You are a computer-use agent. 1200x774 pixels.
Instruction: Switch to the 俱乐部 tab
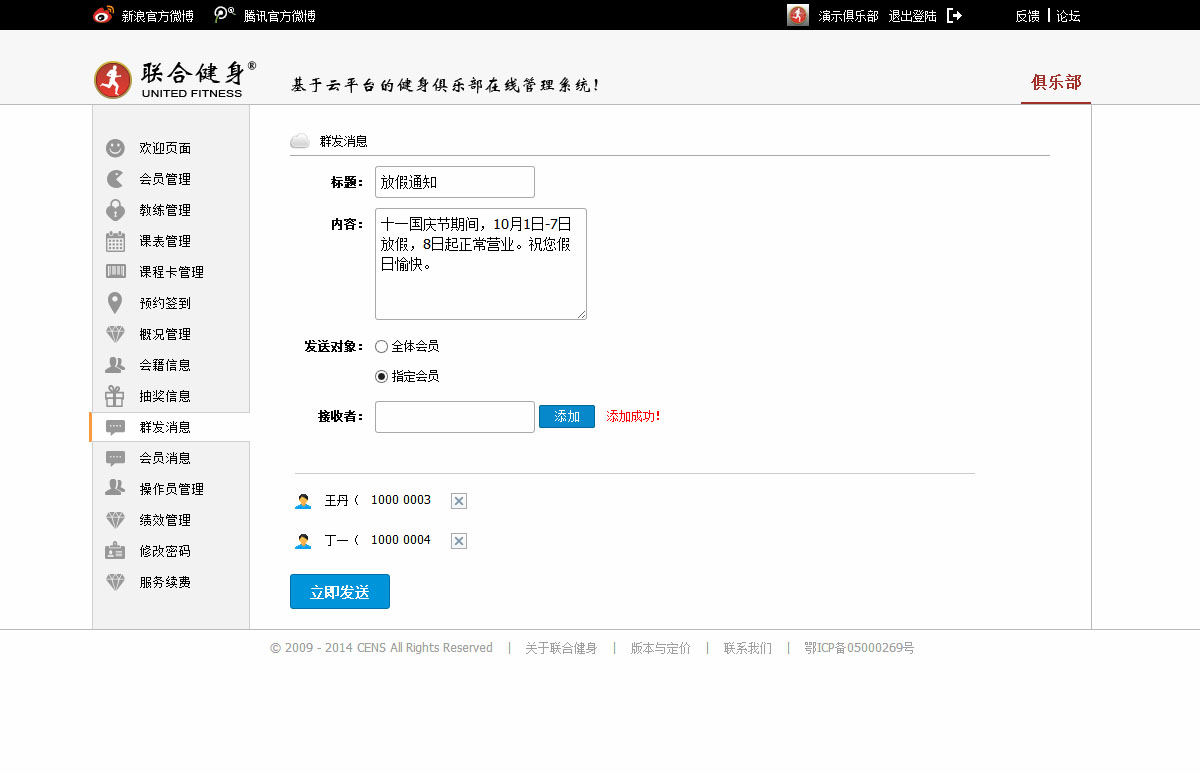click(x=1056, y=83)
